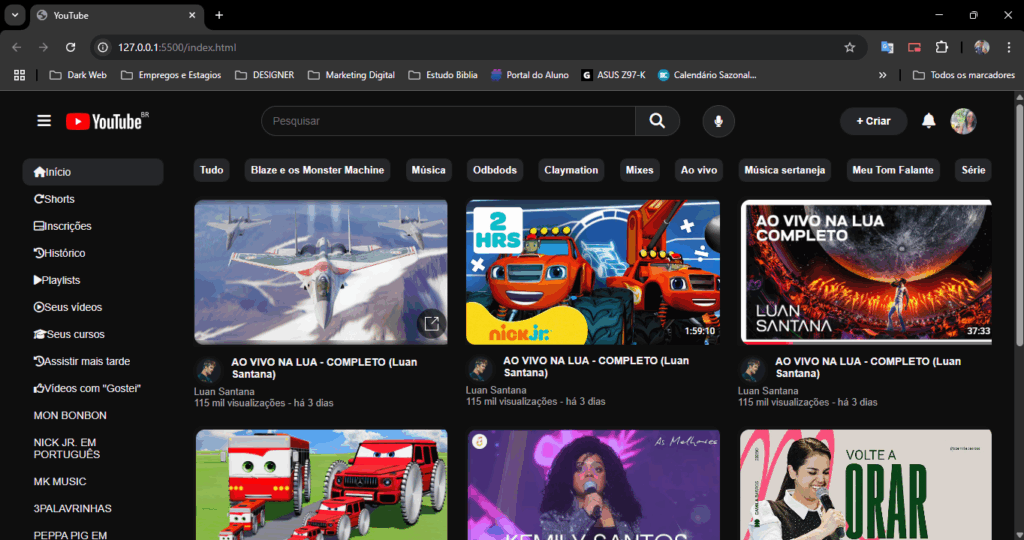Open Todos os marcadores folder
This screenshot has width=1024, height=540.
coord(963,75)
